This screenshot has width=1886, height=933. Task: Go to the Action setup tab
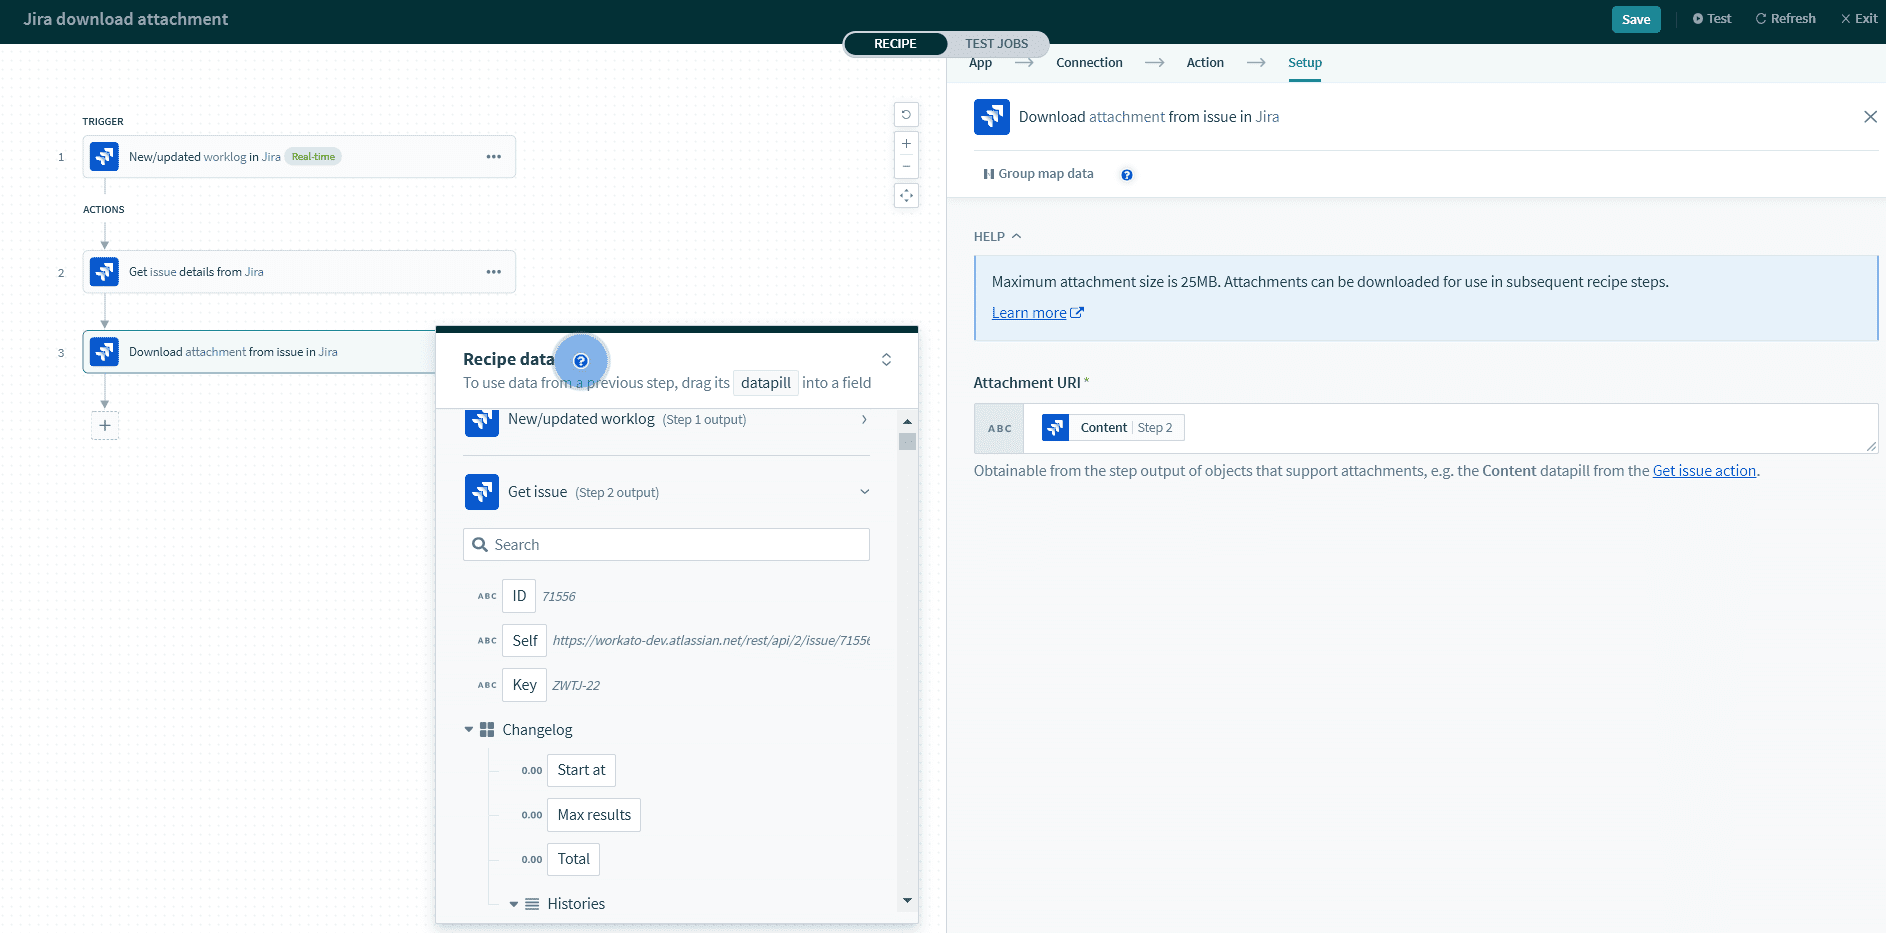[1205, 63]
